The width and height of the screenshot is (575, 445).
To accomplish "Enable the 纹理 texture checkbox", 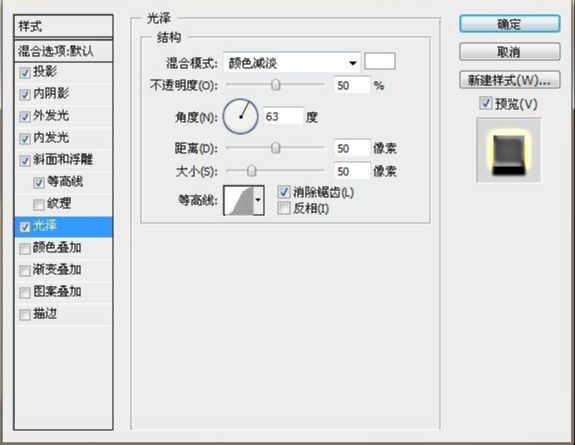I will click(x=39, y=205).
